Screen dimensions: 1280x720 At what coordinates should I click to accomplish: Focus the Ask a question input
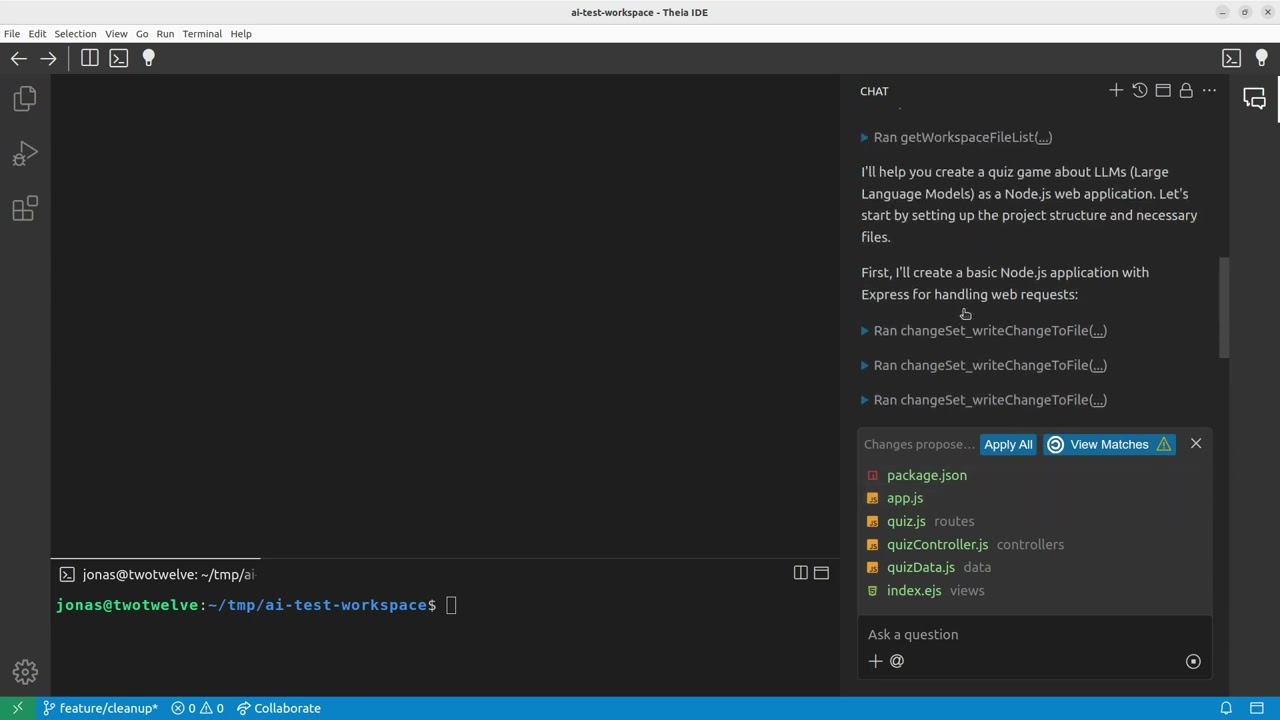pos(1034,634)
